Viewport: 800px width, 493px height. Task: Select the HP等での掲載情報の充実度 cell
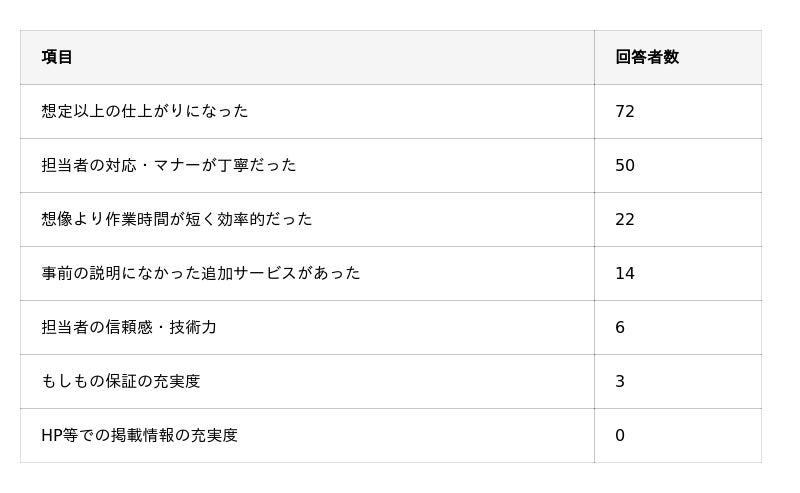(139, 435)
